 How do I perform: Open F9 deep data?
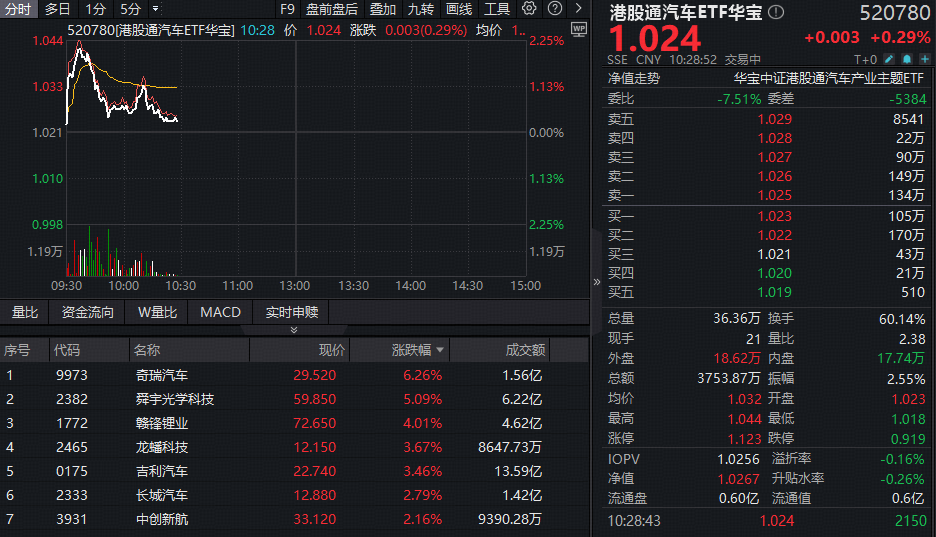point(287,9)
